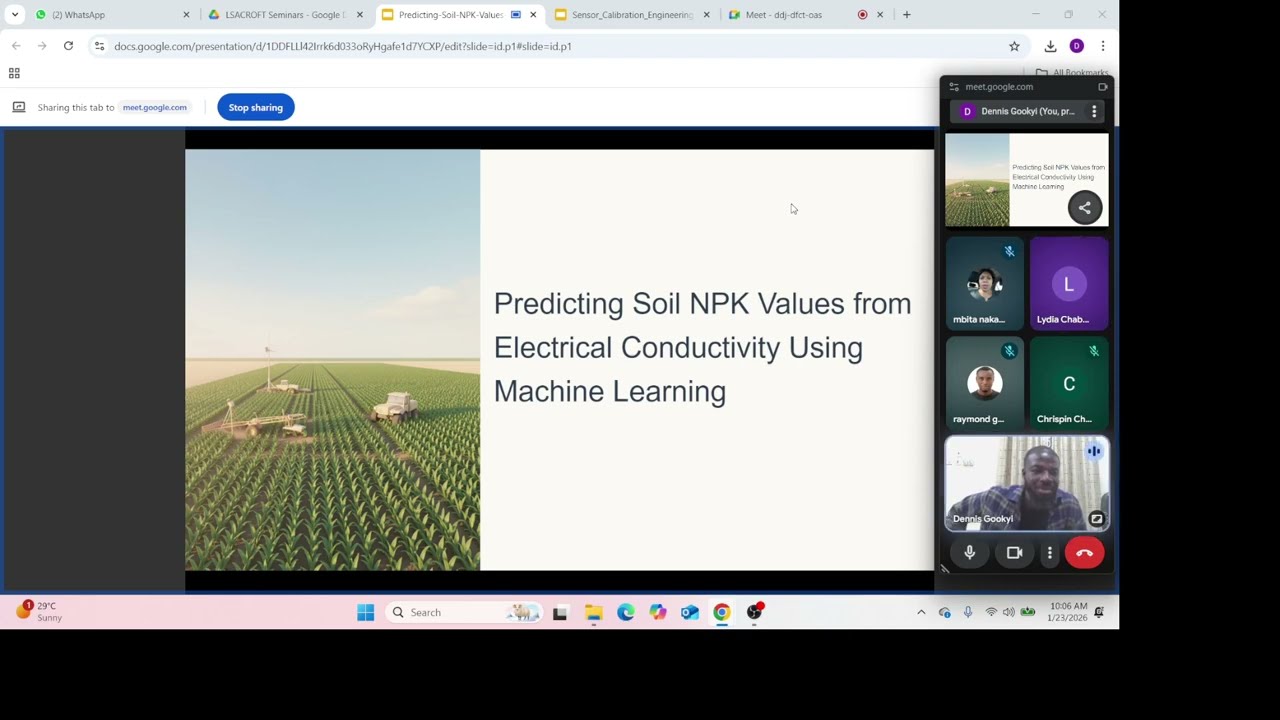
Task: Go back to previous page
Action: coord(16,46)
